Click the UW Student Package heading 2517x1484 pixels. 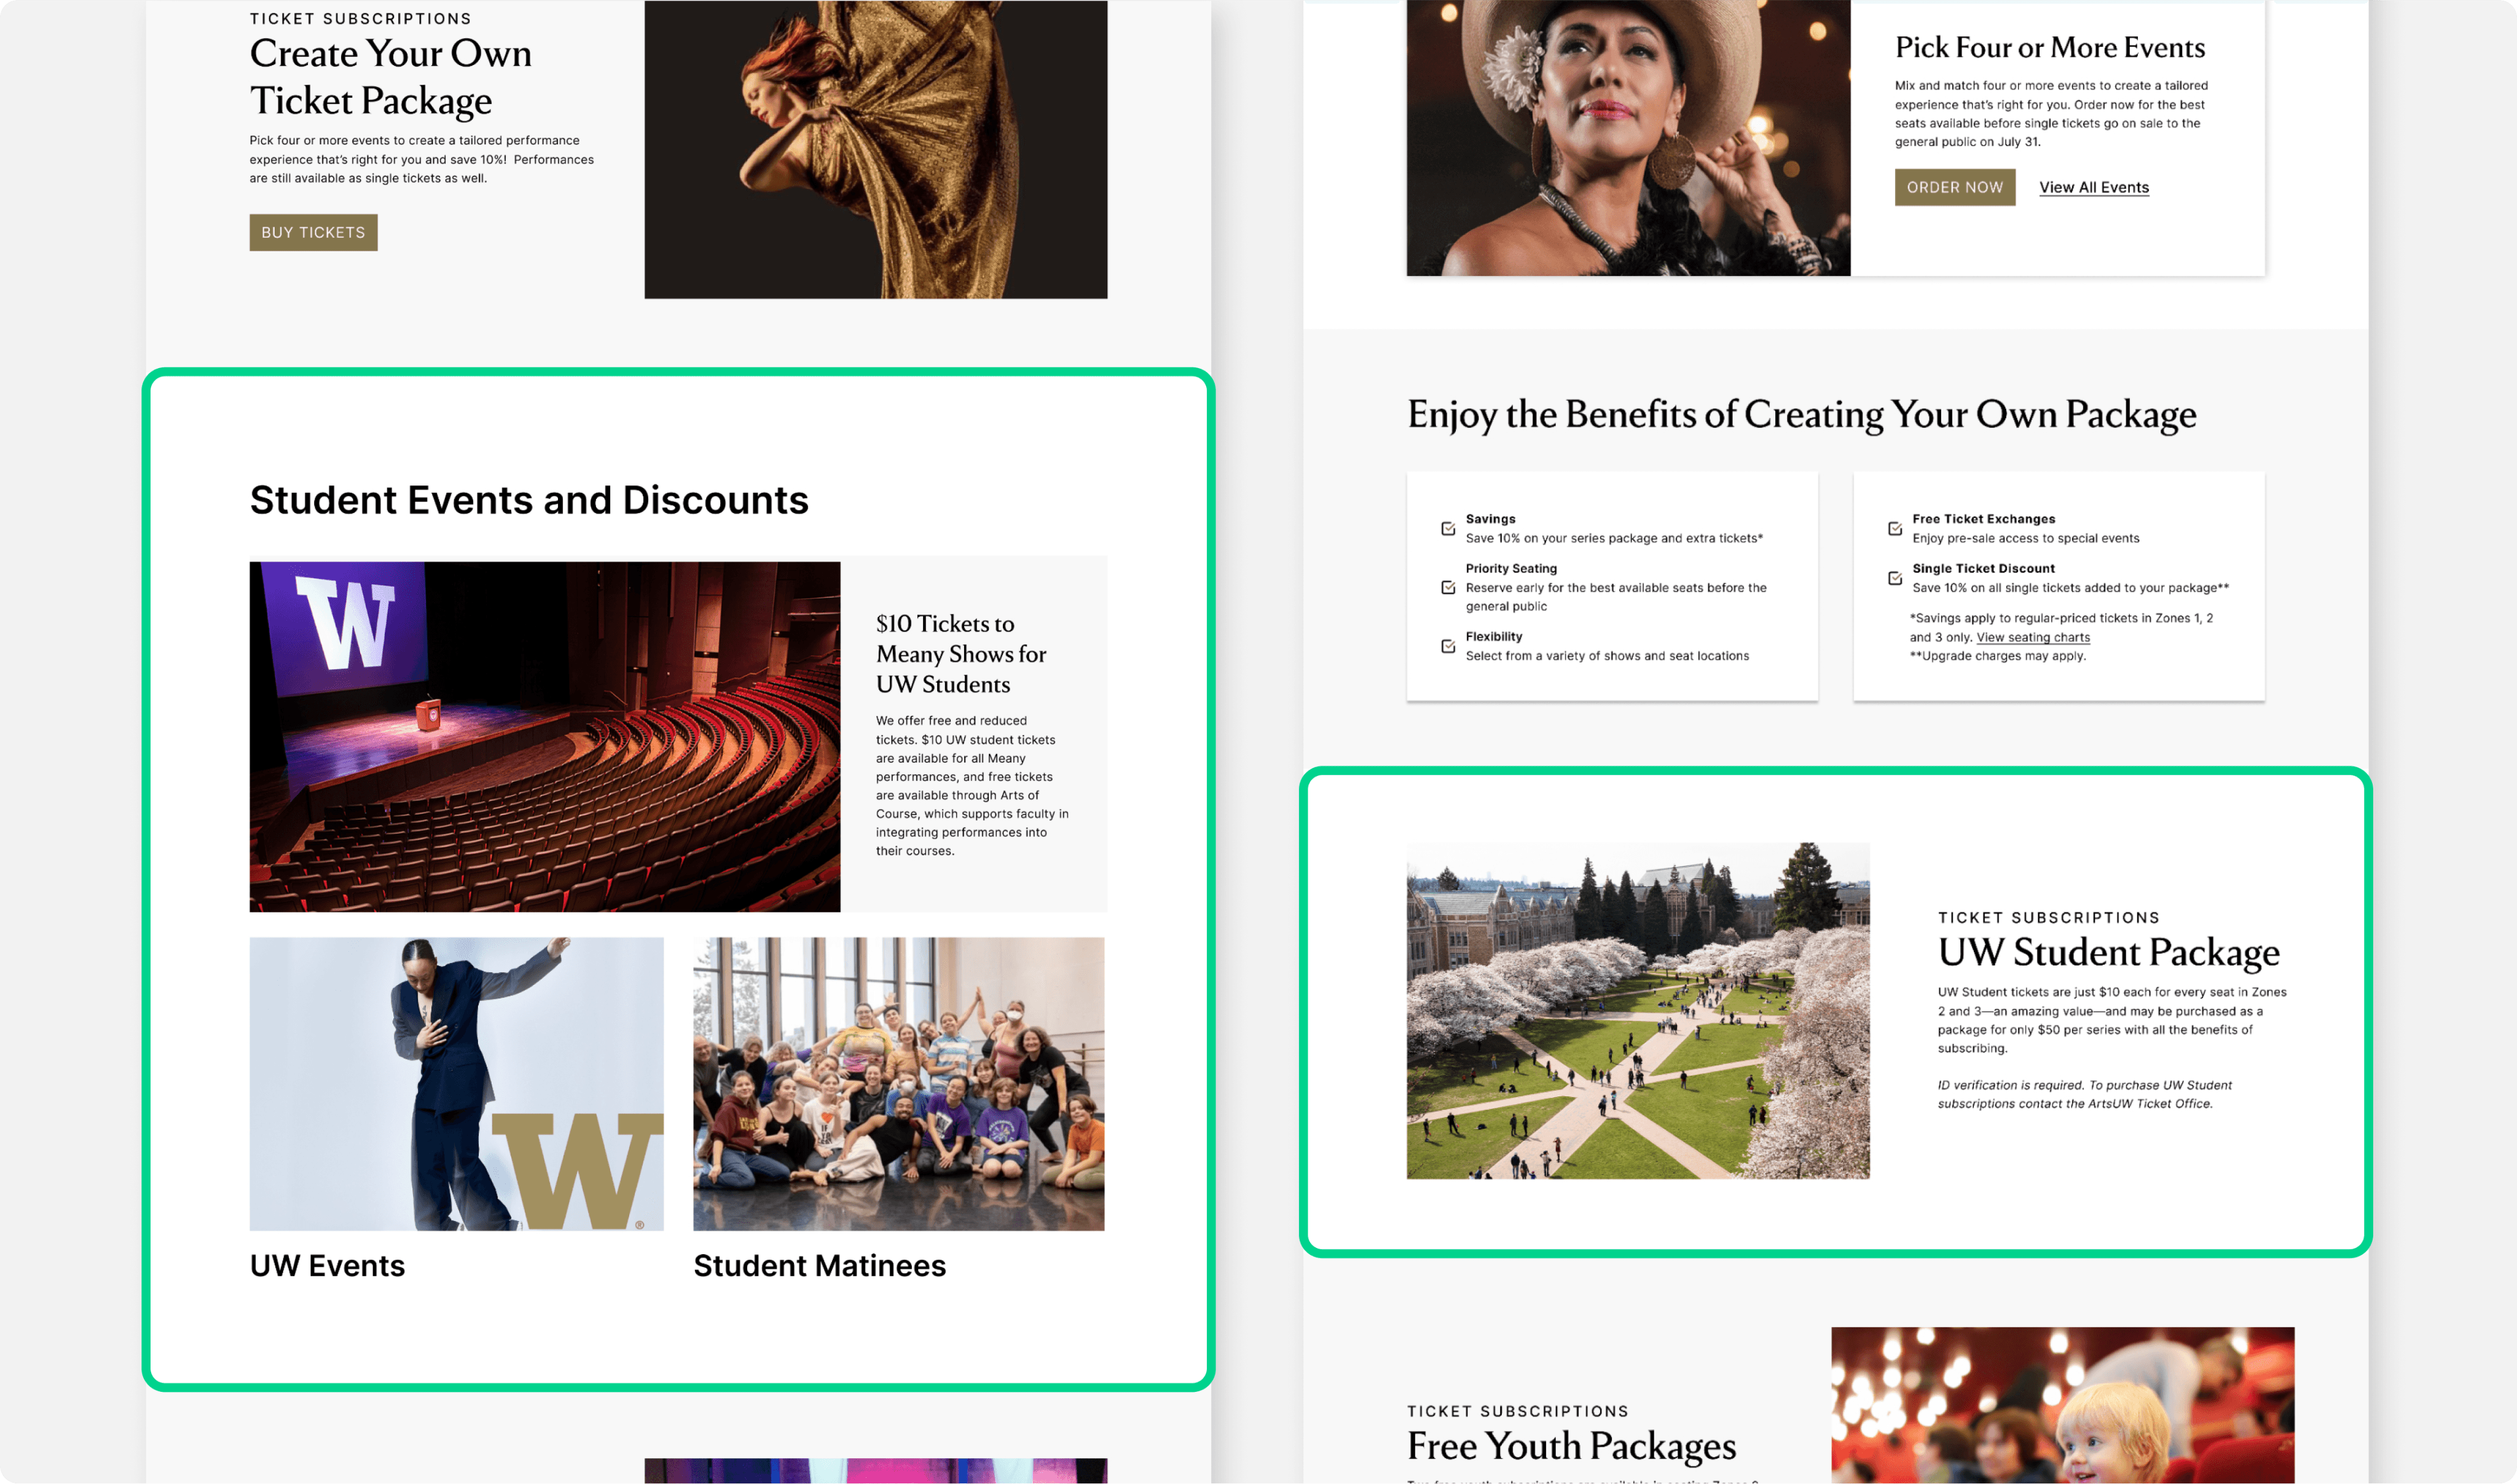pyautogui.click(x=2108, y=952)
